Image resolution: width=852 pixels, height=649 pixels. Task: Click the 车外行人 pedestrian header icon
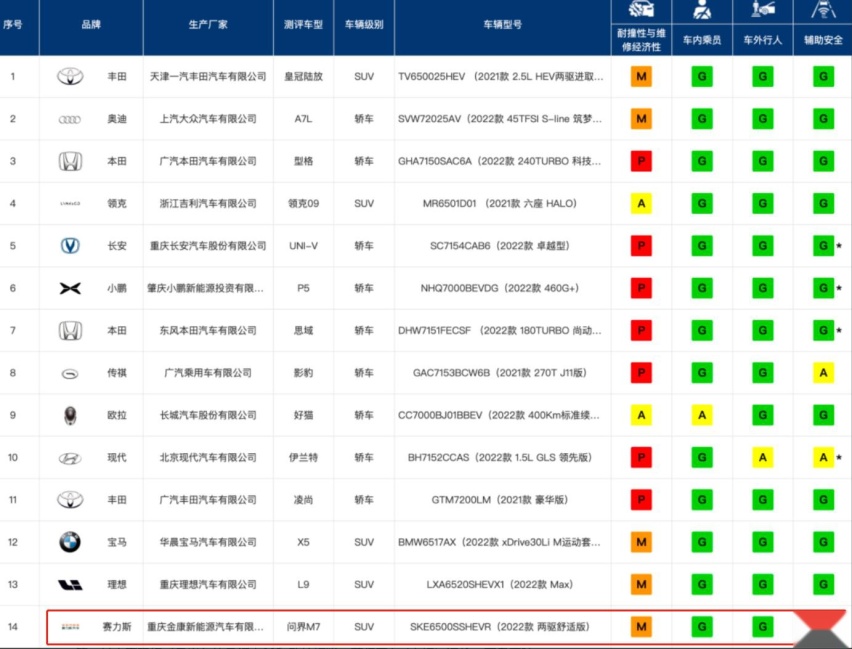[x=763, y=9]
